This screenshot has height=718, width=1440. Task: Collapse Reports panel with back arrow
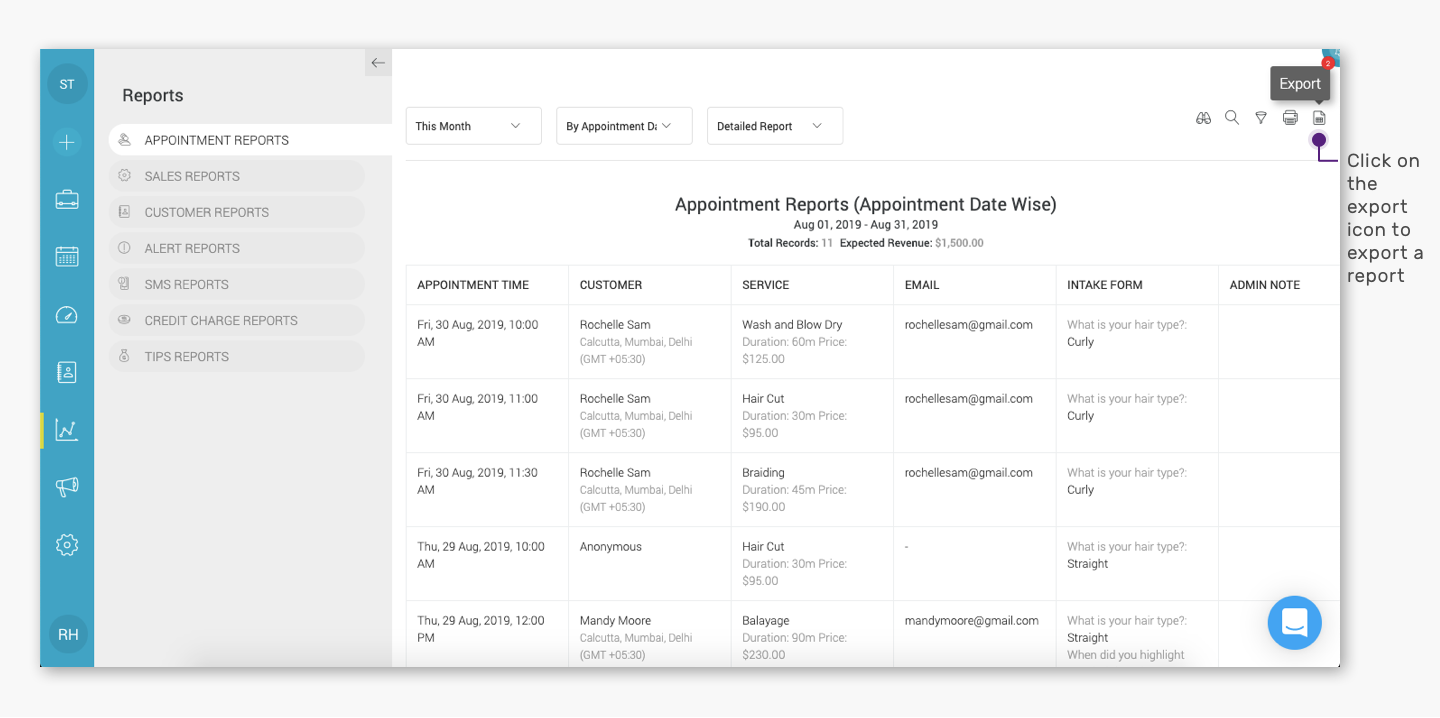[378, 63]
